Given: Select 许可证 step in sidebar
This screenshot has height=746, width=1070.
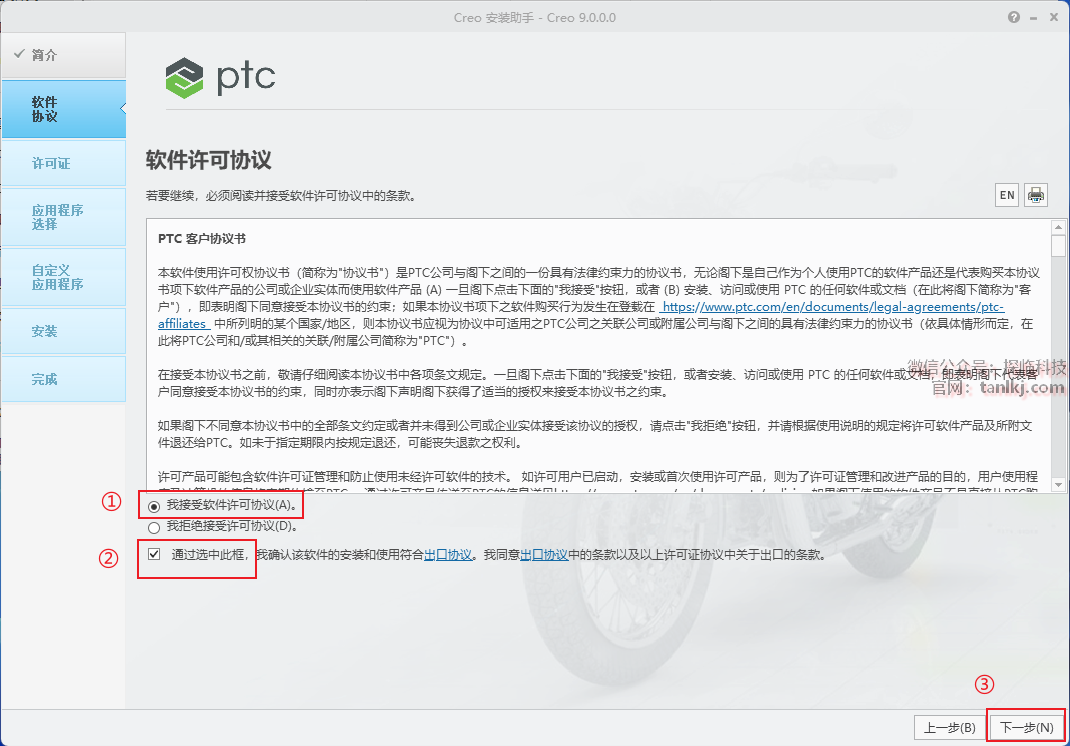Looking at the screenshot, I should 63,163.
